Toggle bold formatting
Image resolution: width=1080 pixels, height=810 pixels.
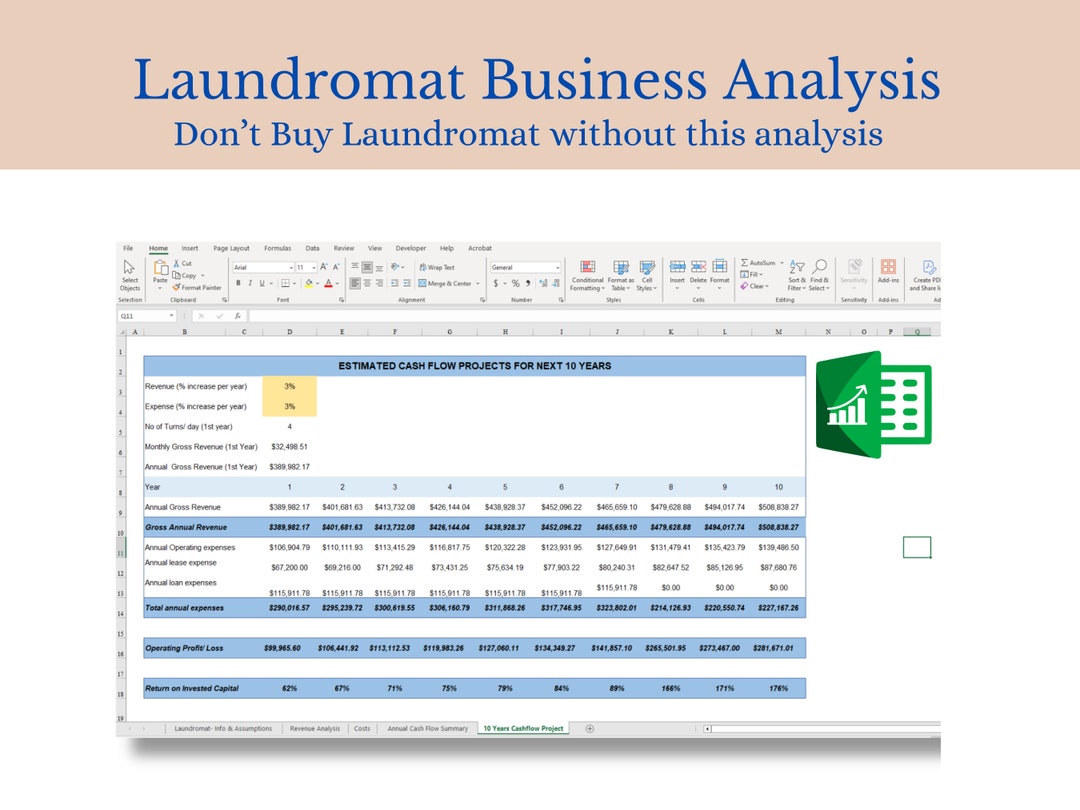[238, 282]
